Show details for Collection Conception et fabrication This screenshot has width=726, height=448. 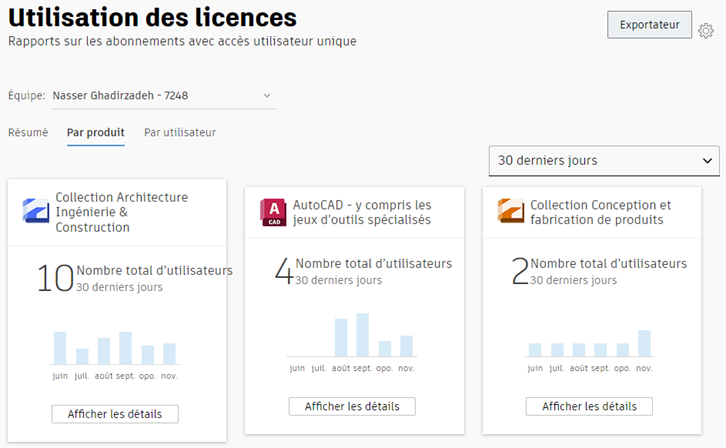(x=589, y=406)
